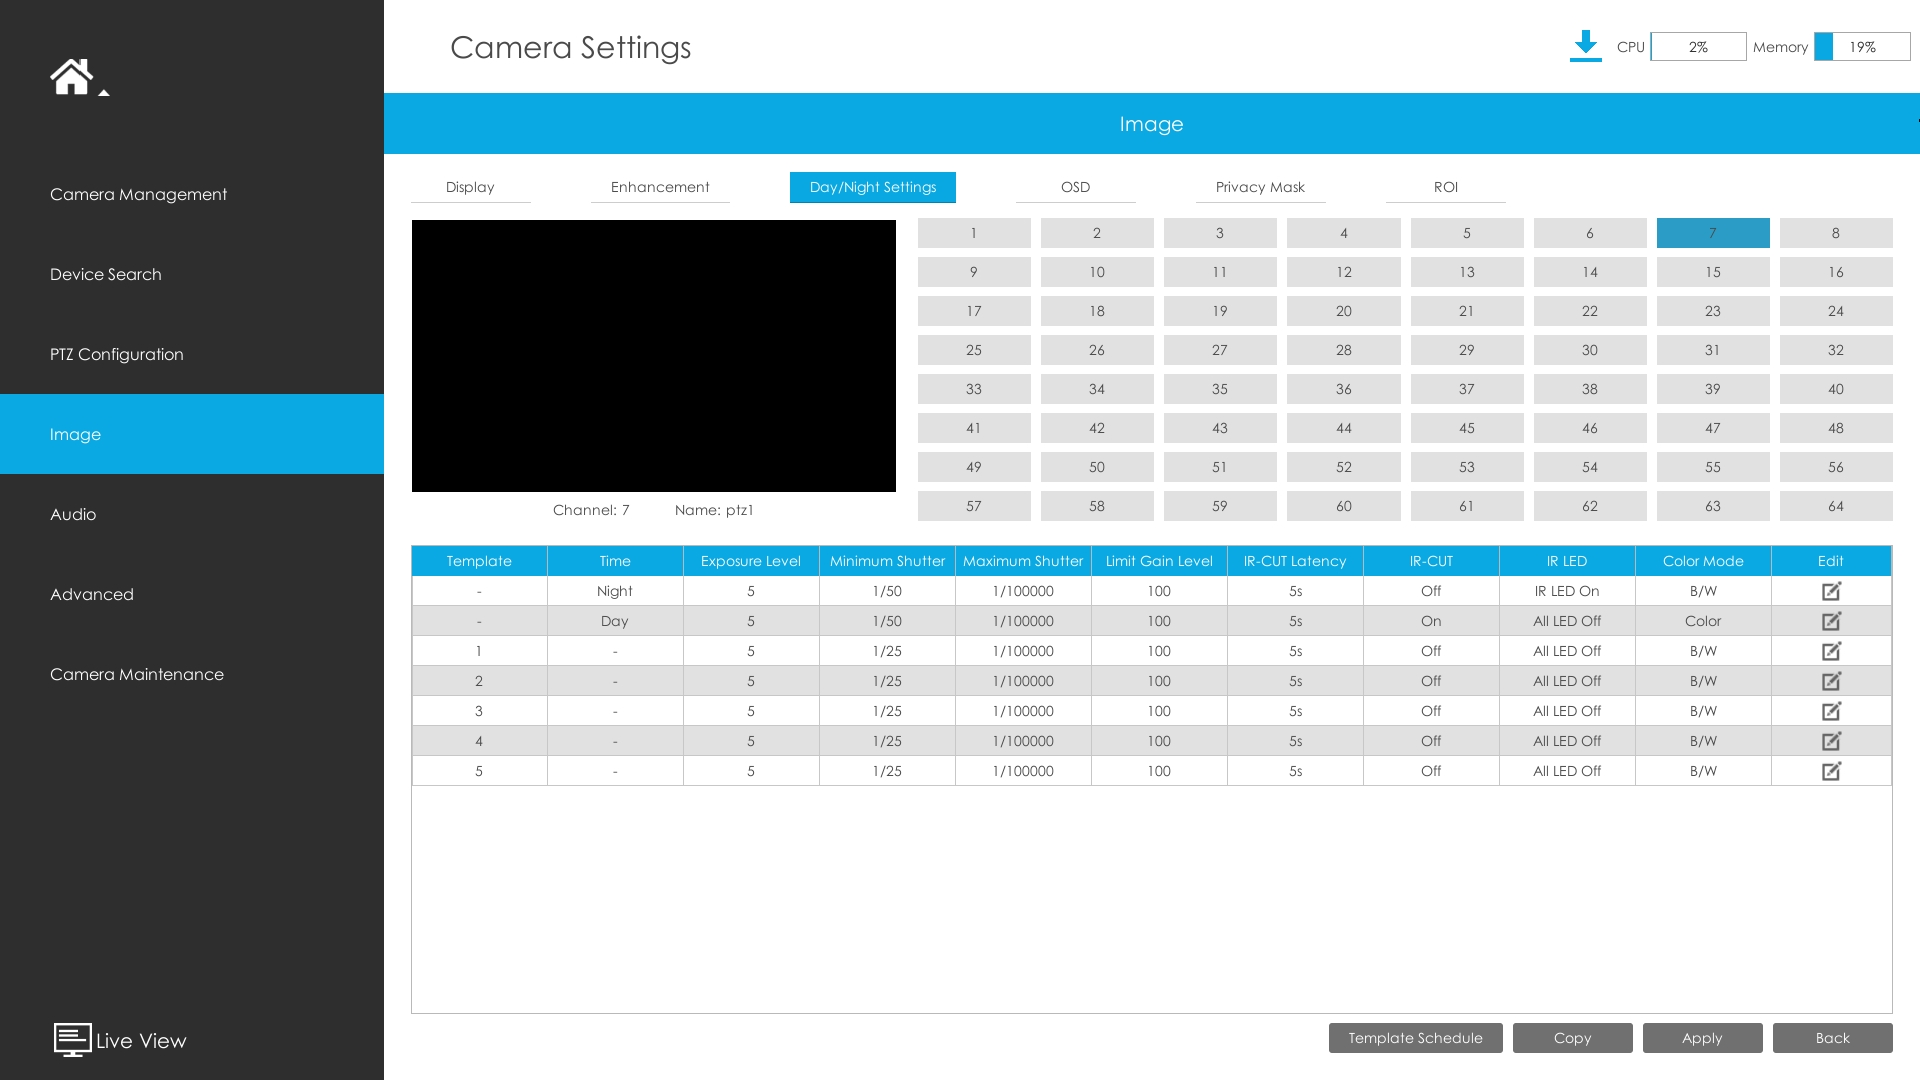Click the black camera preview window
The height and width of the screenshot is (1080, 1920).
pos(654,356)
